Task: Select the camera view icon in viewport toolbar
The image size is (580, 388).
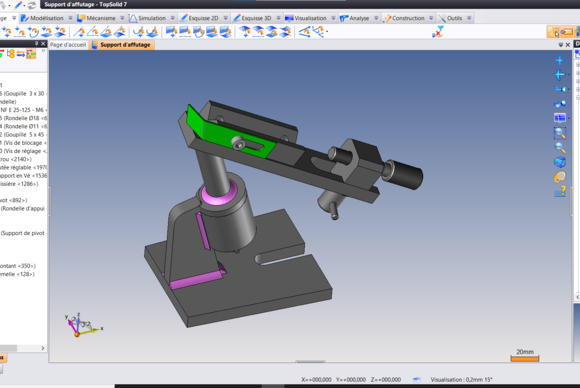Action: pyautogui.click(x=560, y=89)
